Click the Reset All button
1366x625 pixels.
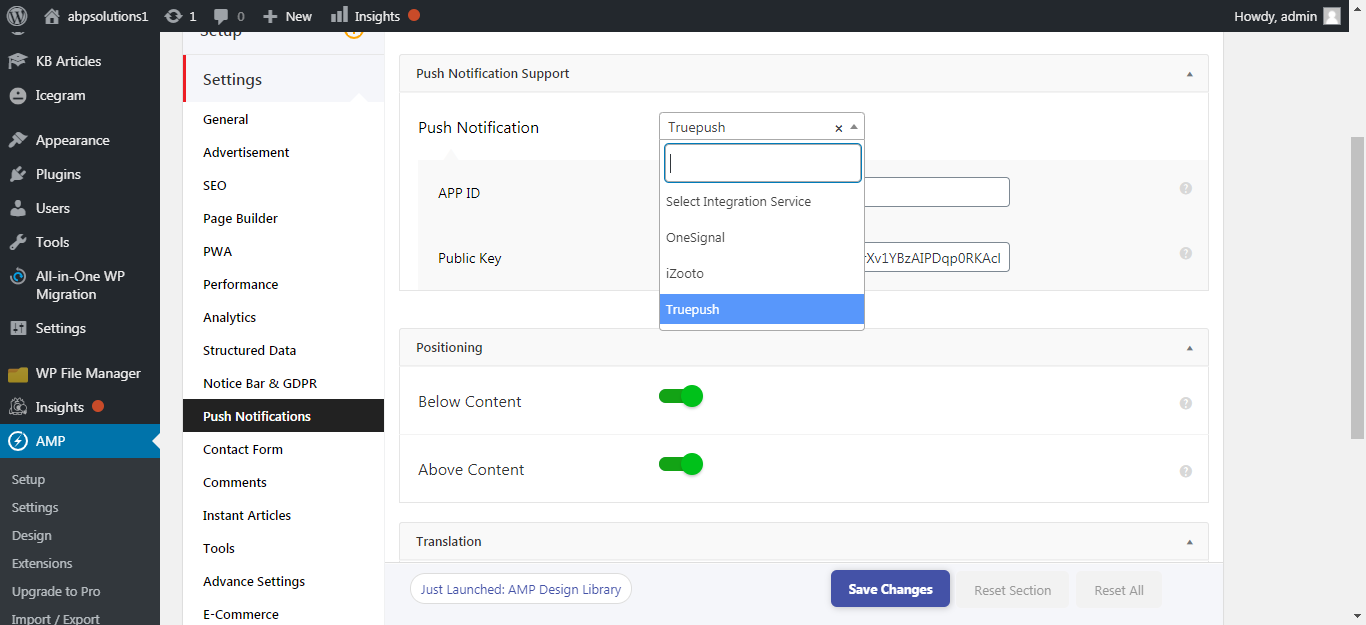1119,590
